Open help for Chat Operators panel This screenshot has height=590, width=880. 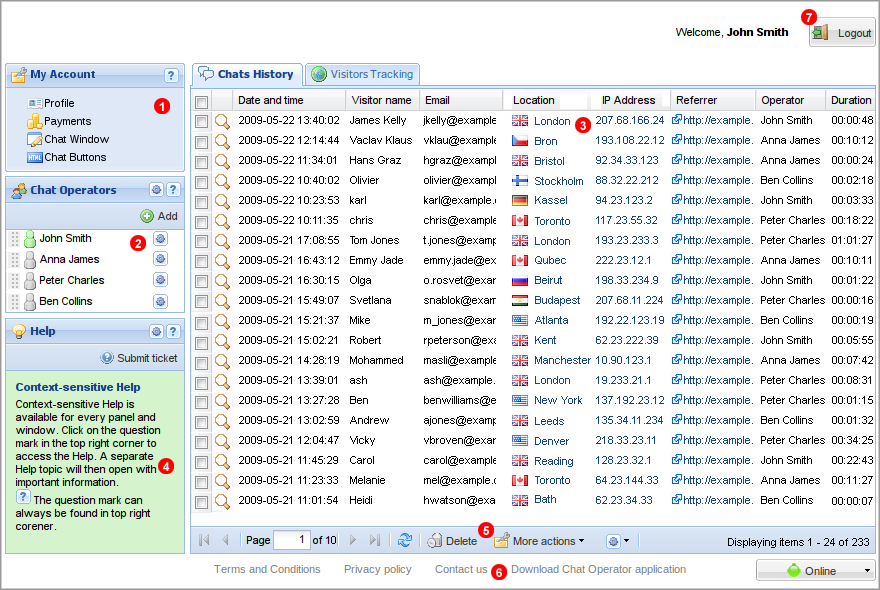(173, 190)
